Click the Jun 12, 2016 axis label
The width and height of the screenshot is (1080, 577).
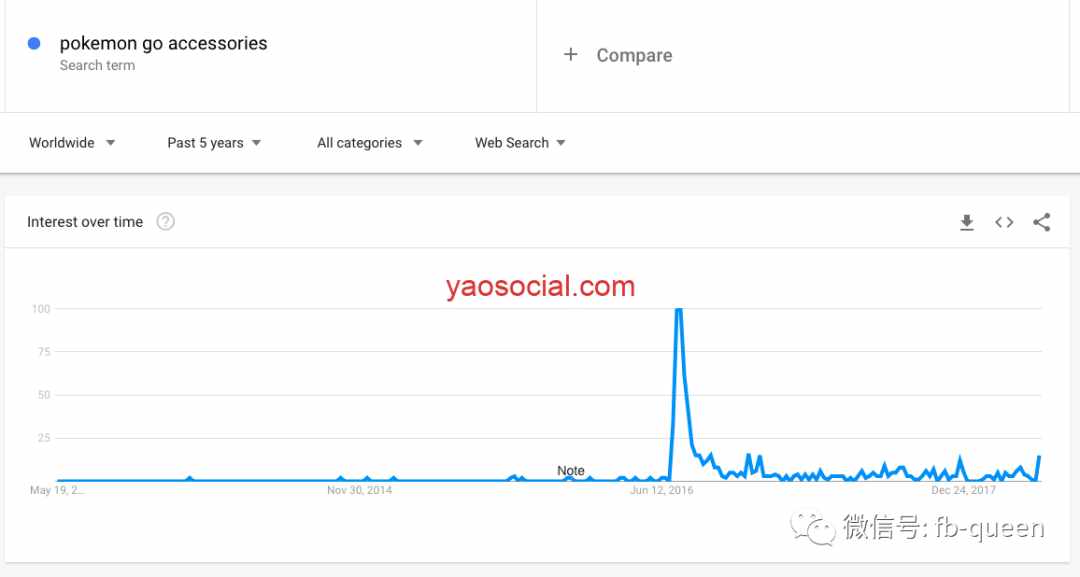(661, 490)
